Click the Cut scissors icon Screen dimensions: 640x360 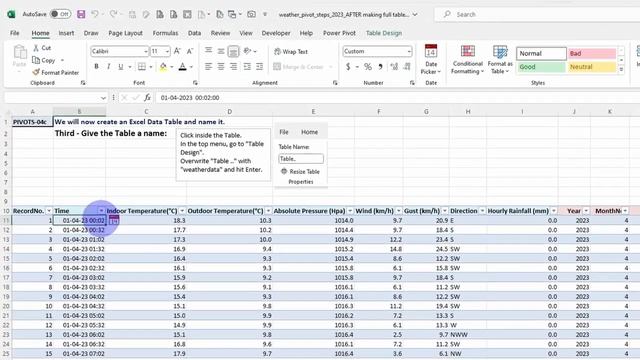point(36,48)
